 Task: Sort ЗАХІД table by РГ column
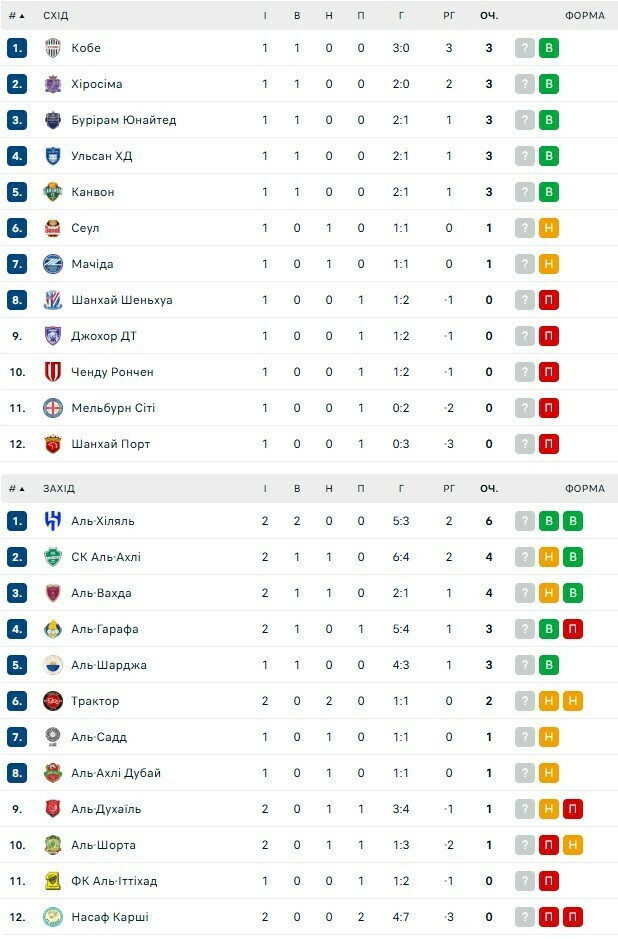[x=449, y=489]
